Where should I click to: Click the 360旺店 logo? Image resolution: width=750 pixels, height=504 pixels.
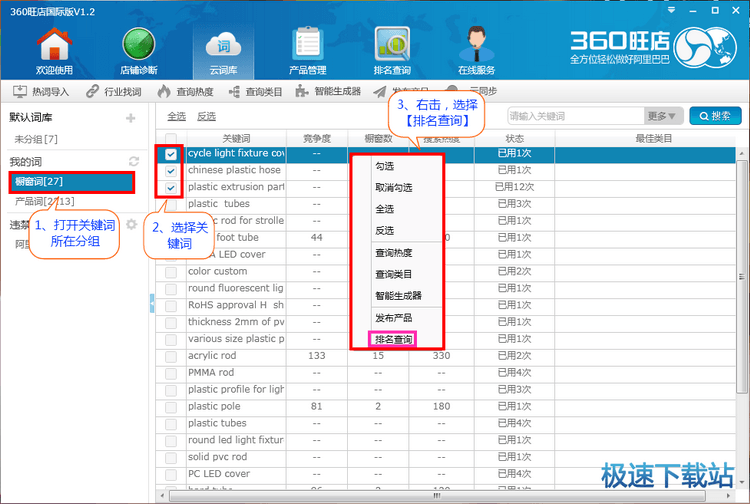[653, 46]
